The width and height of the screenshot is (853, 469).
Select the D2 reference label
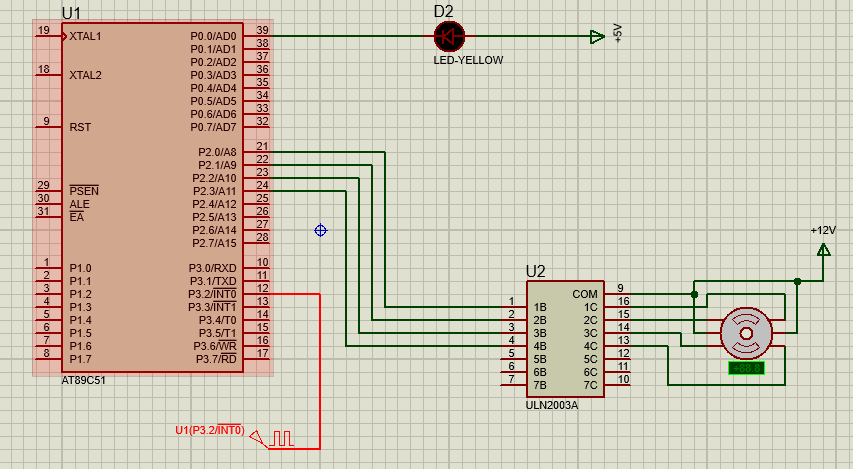coord(443,11)
